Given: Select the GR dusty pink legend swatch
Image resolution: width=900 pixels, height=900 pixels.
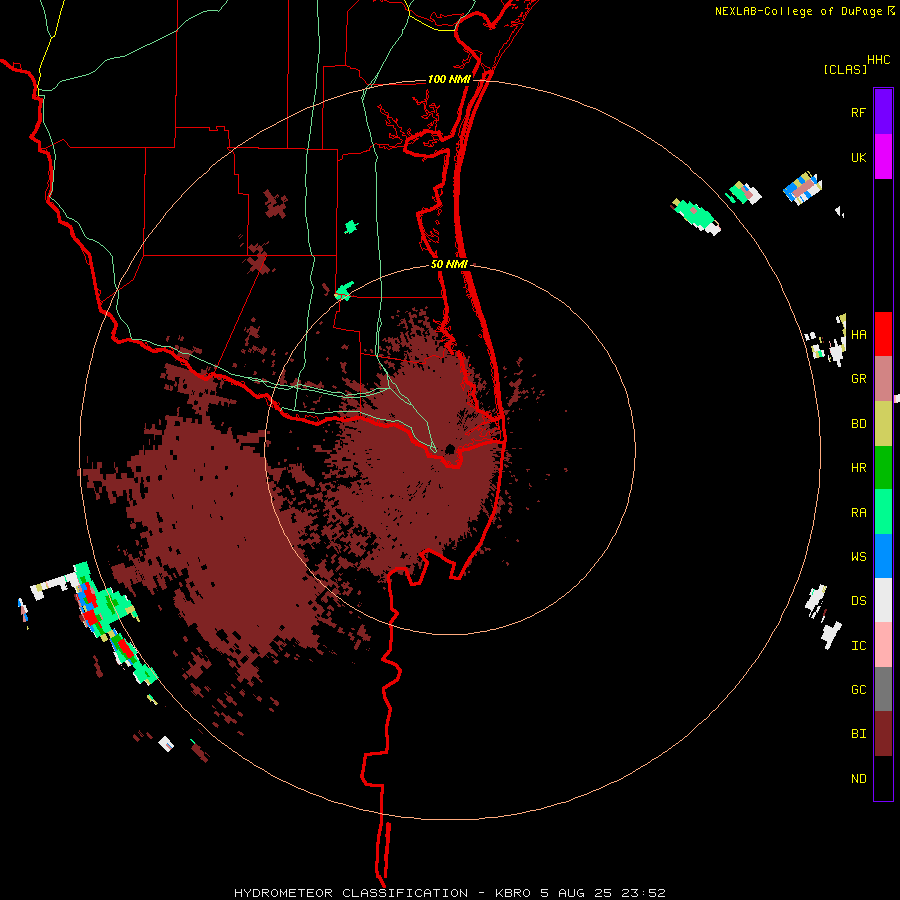Looking at the screenshot, I should [883, 379].
